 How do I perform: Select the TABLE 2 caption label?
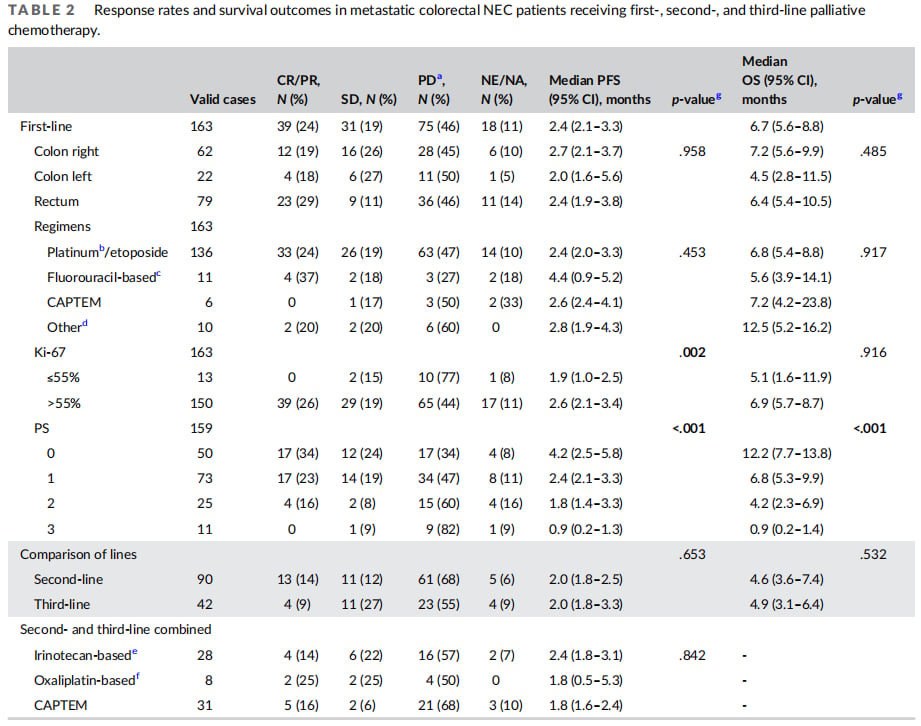pyautogui.click(x=42, y=10)
